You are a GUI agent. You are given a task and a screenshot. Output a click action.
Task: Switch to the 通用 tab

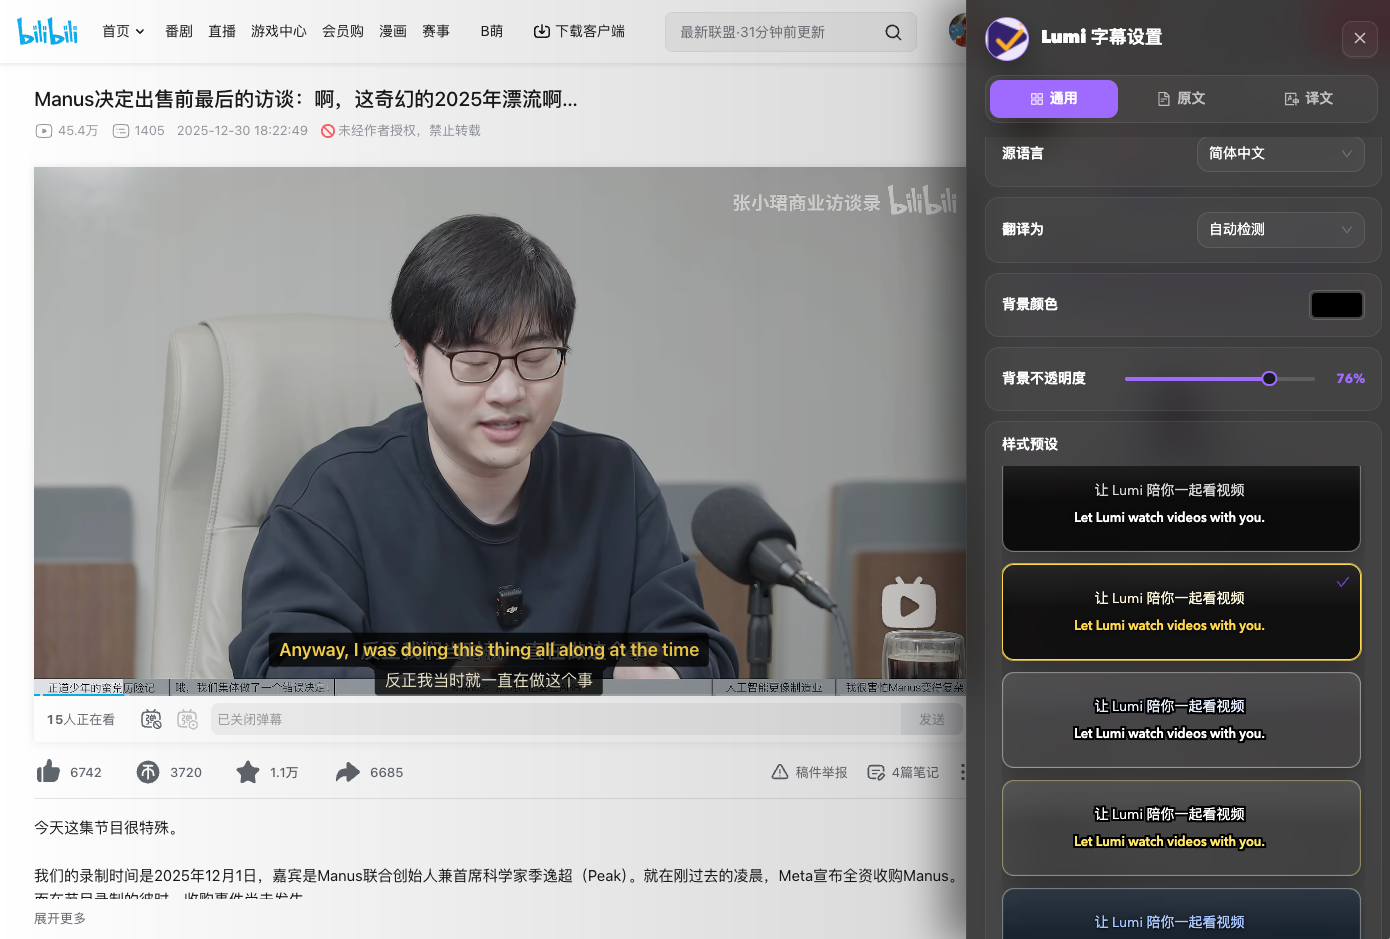point(1054,99)
